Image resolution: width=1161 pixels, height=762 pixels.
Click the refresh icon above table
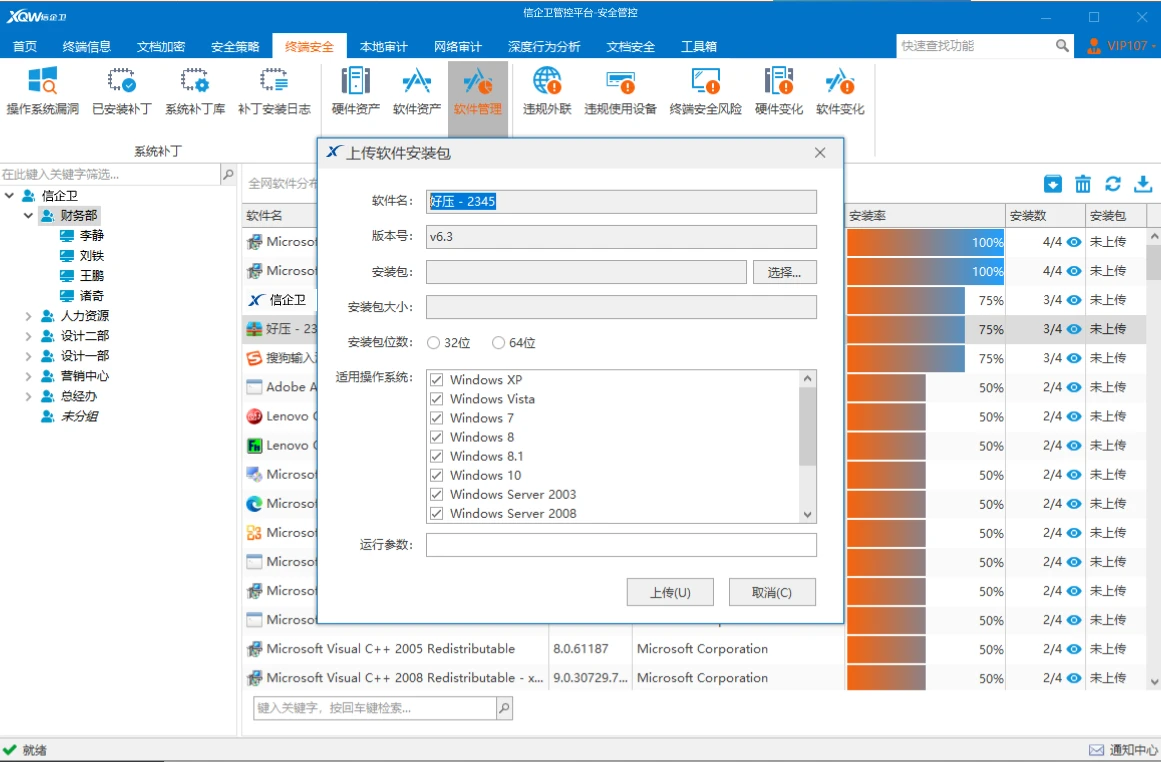[x=1113, y=184]
